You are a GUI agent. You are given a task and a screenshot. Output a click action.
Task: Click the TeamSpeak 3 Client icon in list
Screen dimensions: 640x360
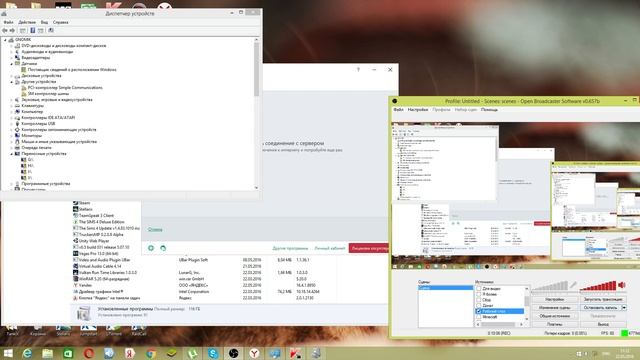pos(76,216)
